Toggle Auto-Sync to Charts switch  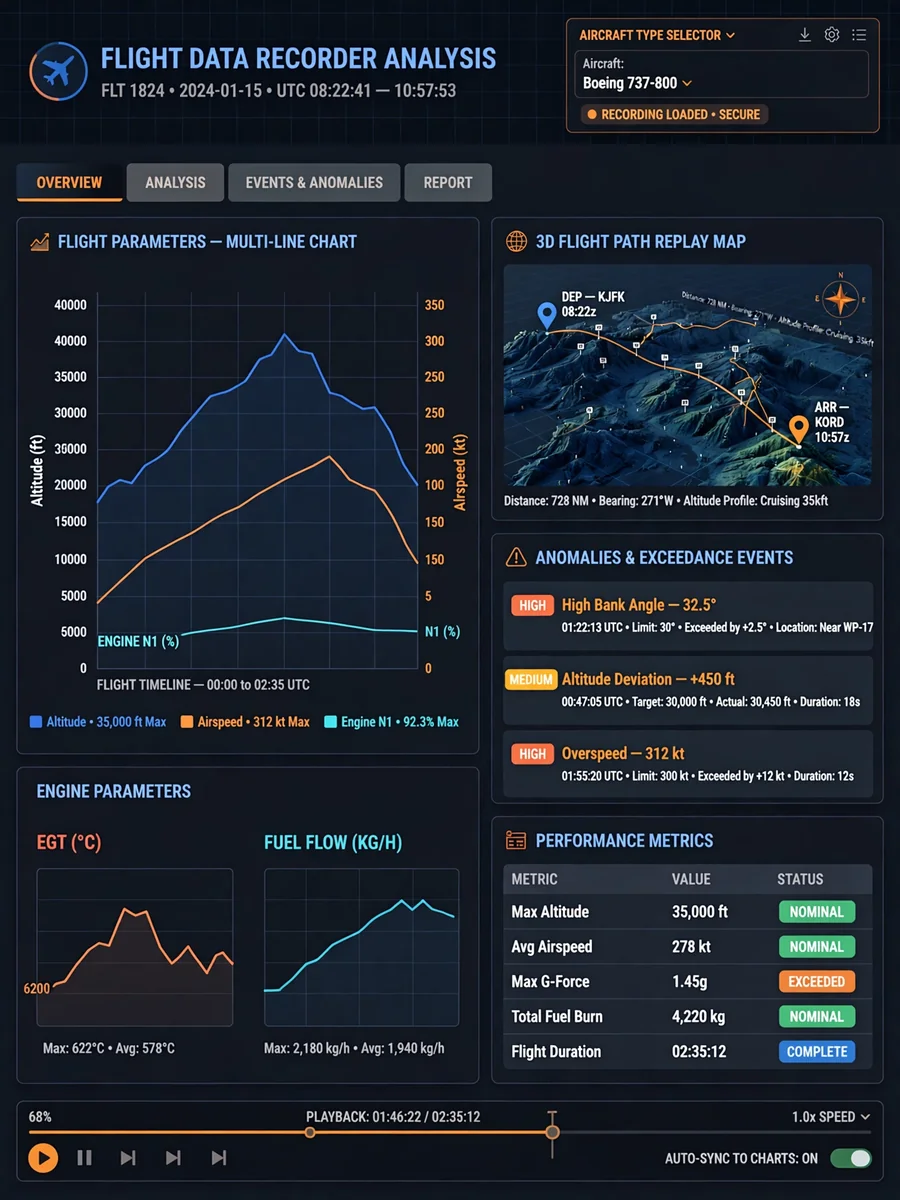point(850,1158)
